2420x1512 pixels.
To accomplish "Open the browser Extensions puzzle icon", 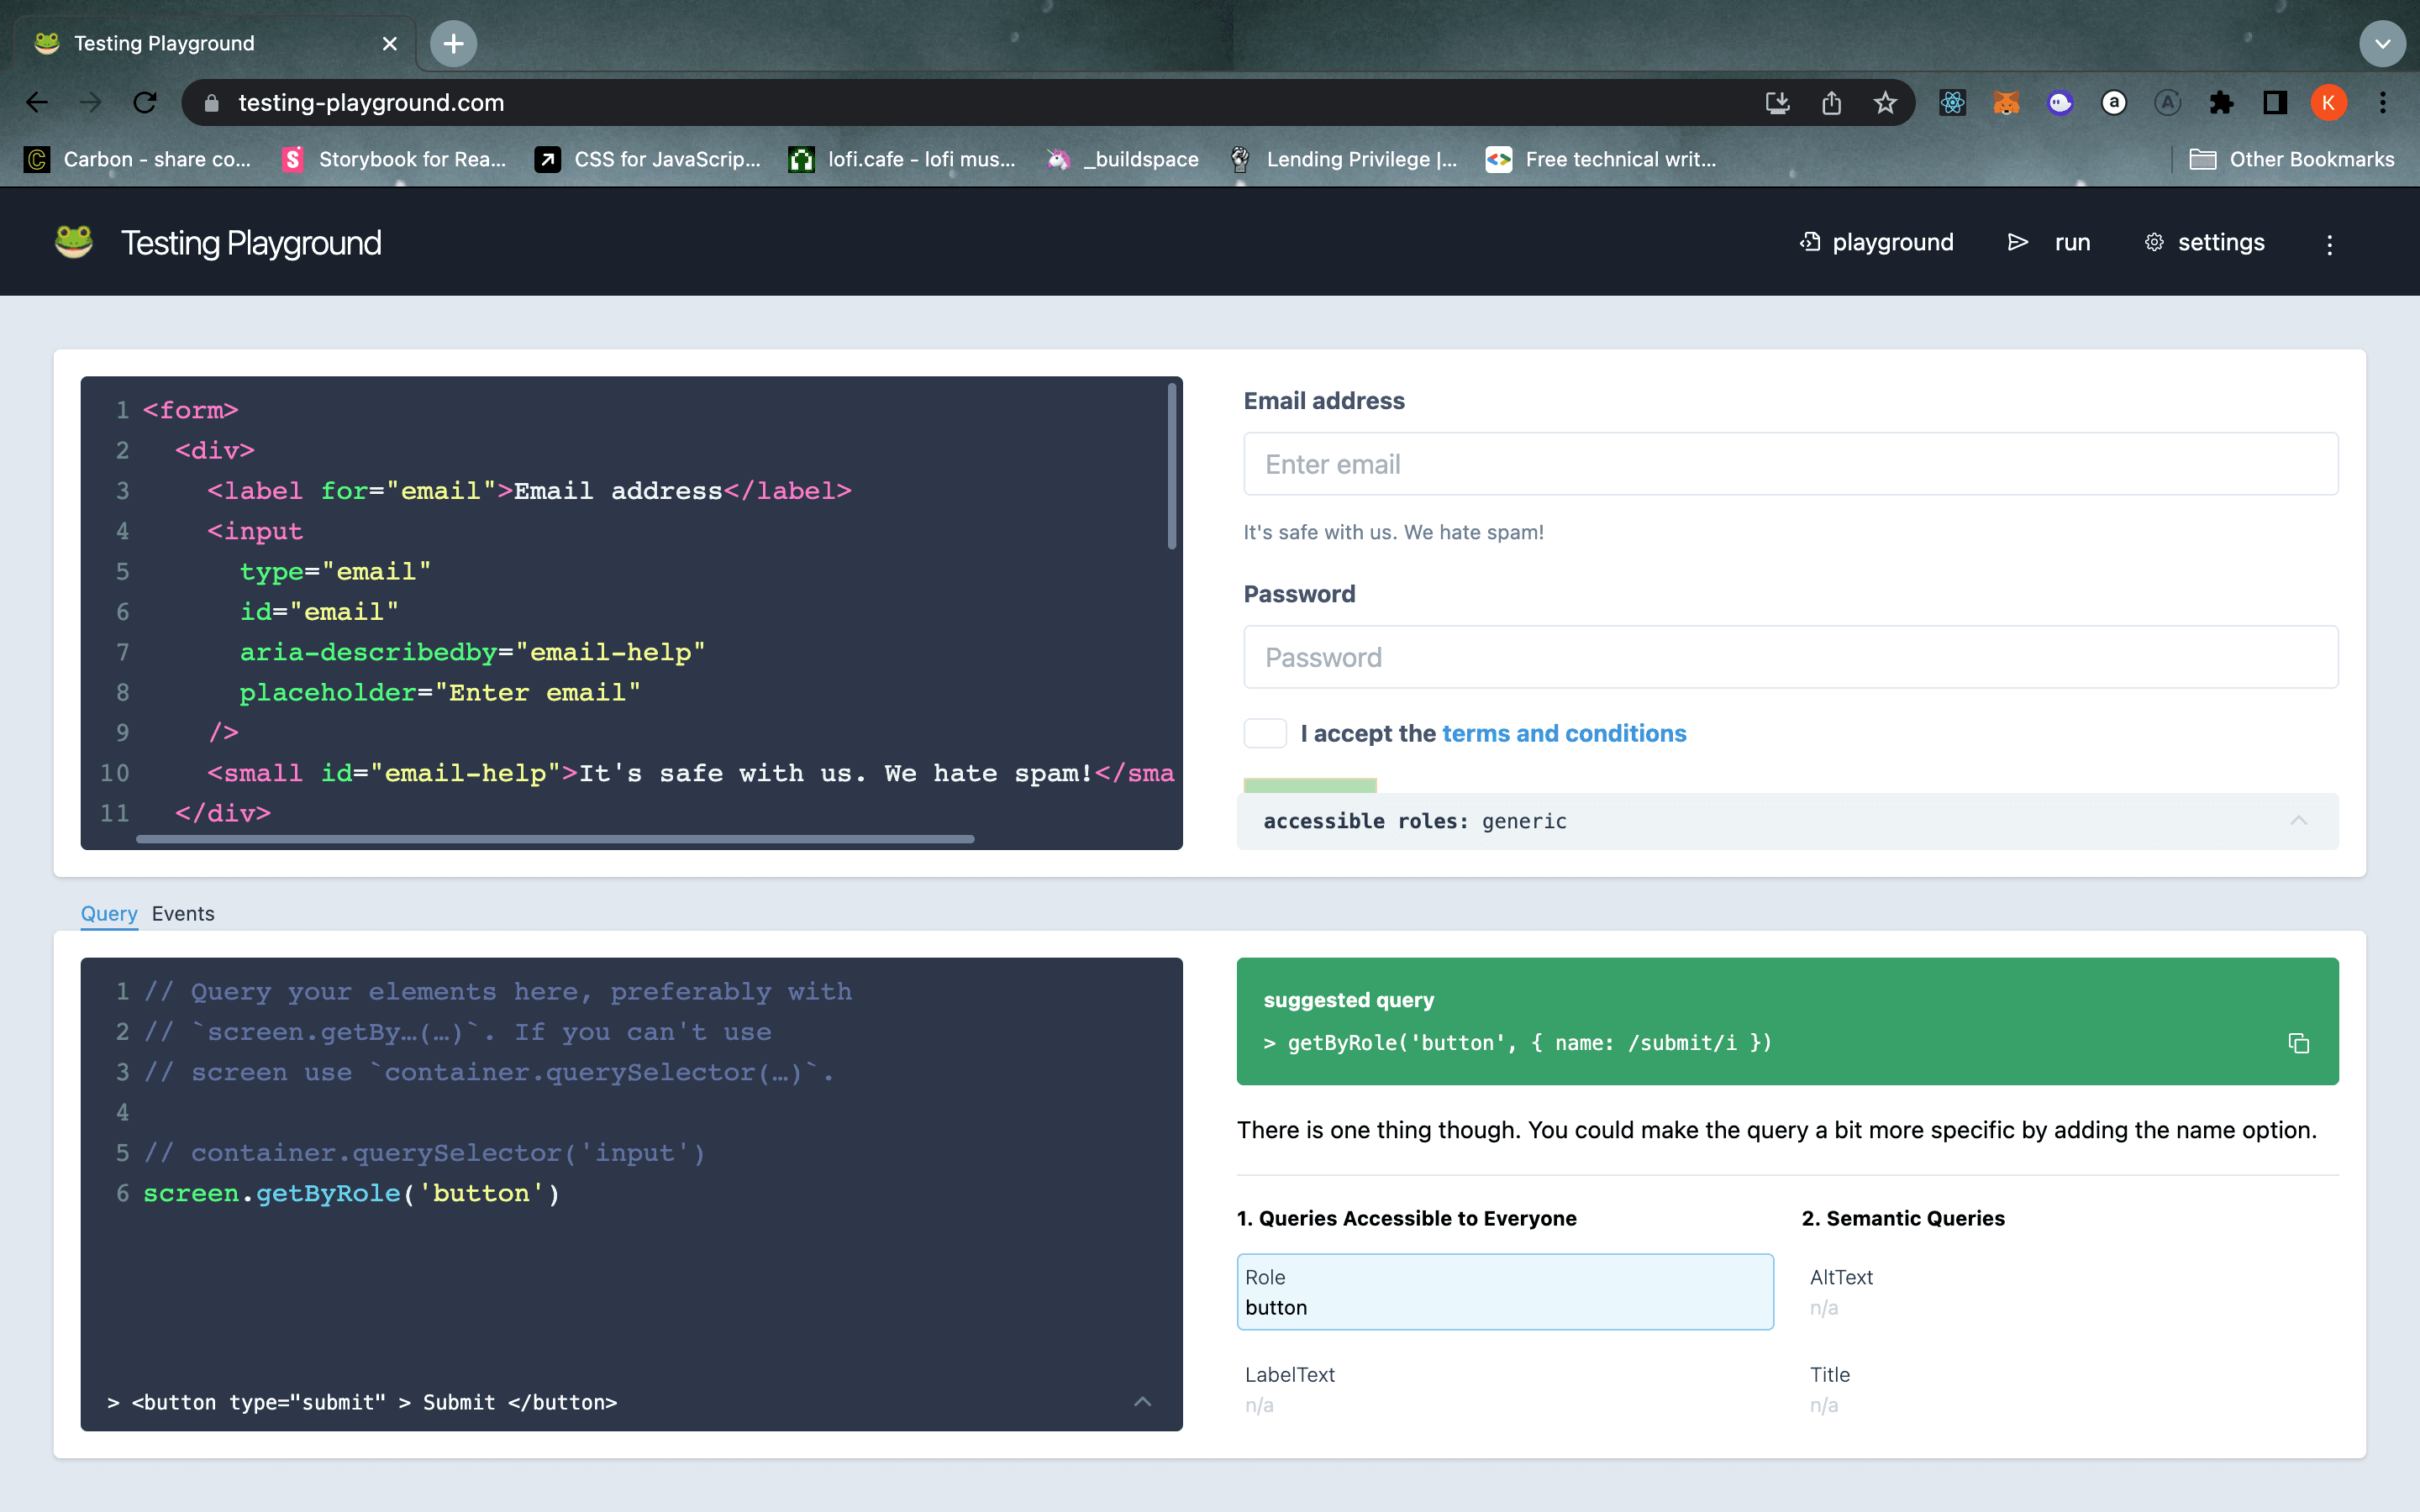I will tap(2221, 102).
